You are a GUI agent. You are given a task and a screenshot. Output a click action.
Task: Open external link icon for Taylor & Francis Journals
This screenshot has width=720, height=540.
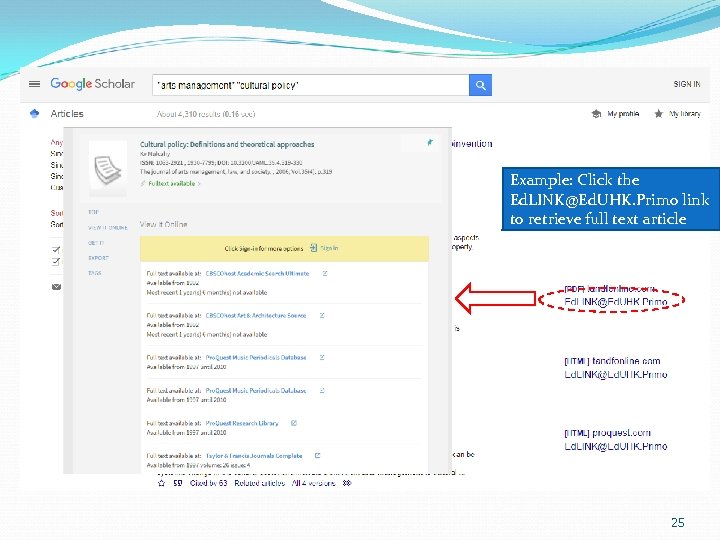coord(317,456)
